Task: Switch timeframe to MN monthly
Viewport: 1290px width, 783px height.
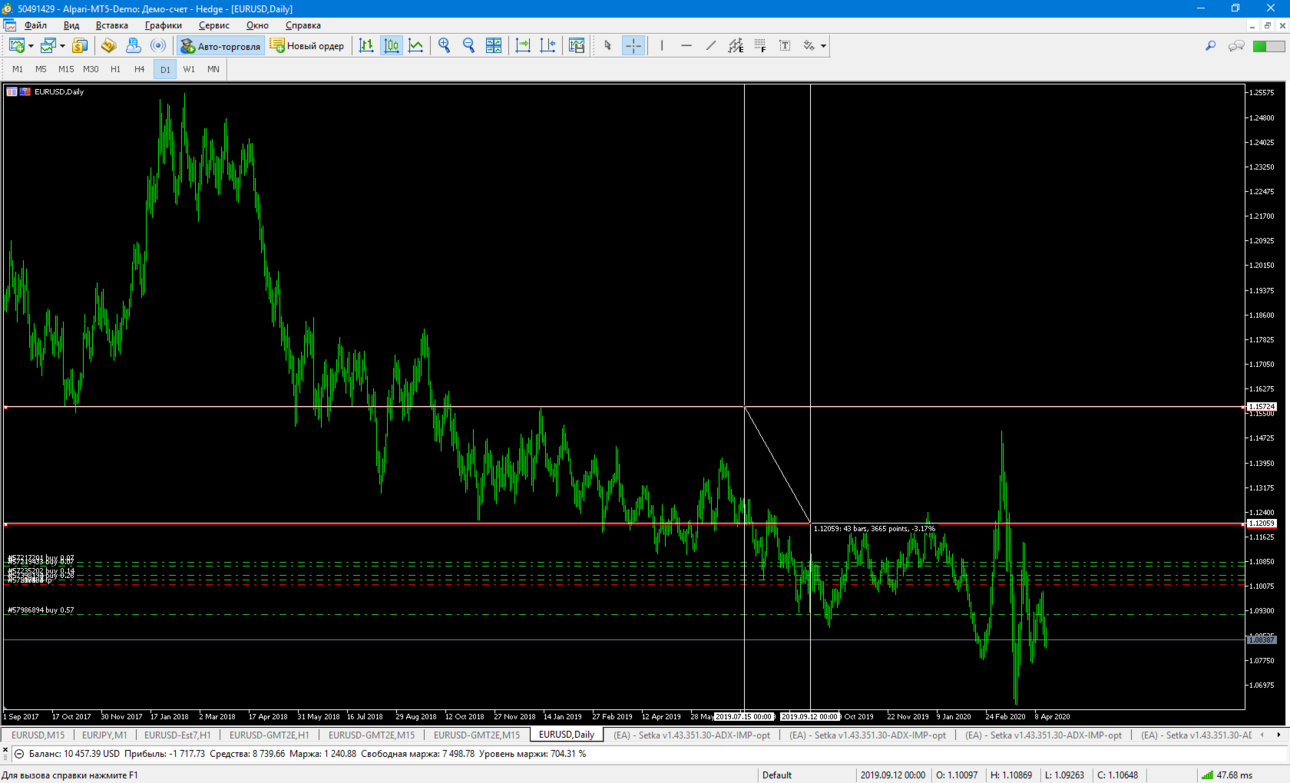Action: [213, 69]
